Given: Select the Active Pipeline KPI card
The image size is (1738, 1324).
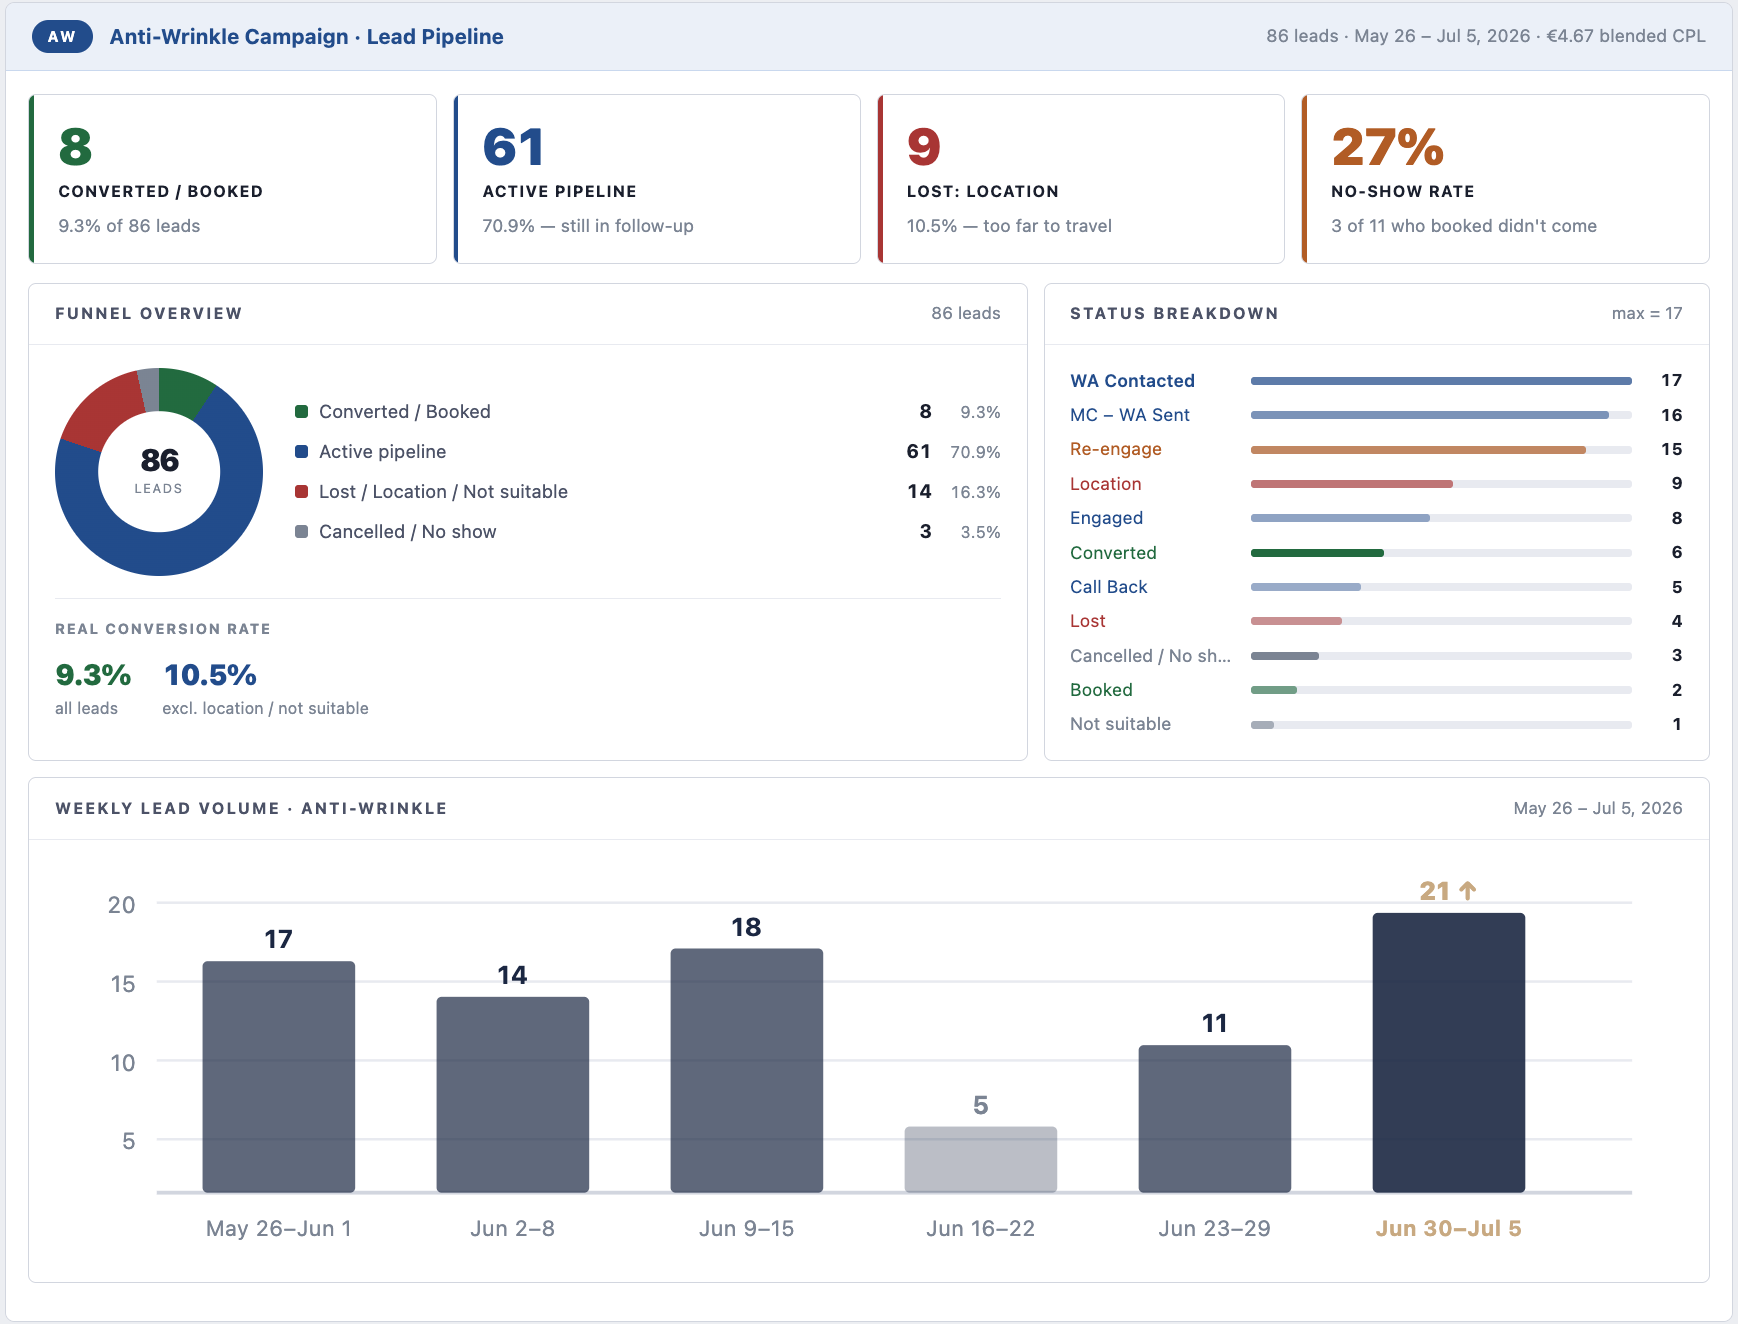Looking at the screenshot, I should 657,179.
